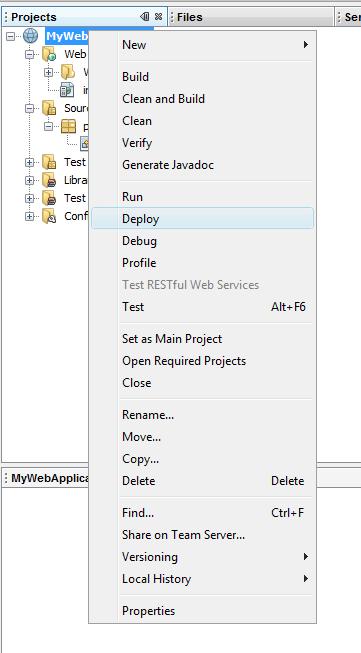Open the Versioning submenu

pos(202,557)
